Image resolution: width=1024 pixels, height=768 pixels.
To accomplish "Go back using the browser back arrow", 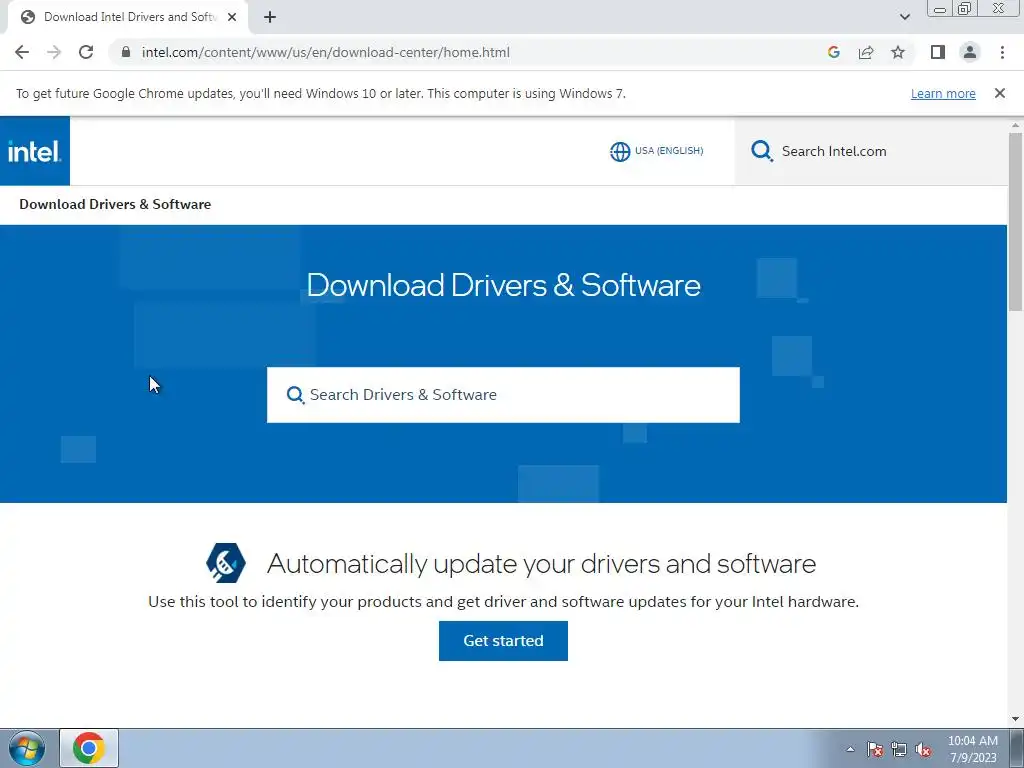I will click(x=22, y=52).
